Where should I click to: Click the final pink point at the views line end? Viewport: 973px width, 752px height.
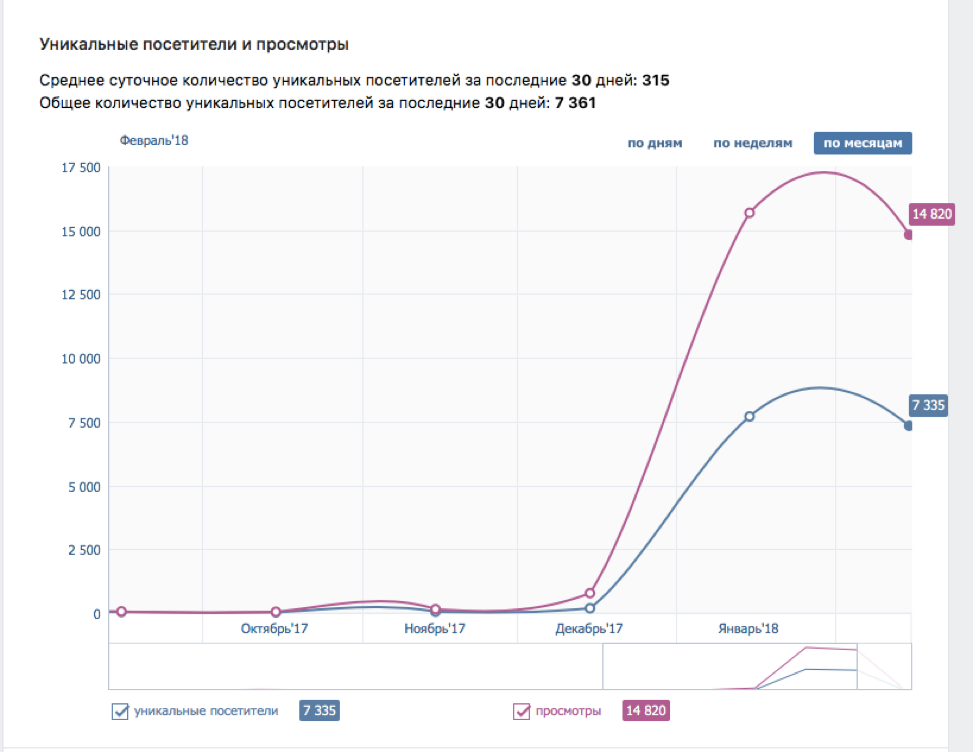tap(908, 235)
